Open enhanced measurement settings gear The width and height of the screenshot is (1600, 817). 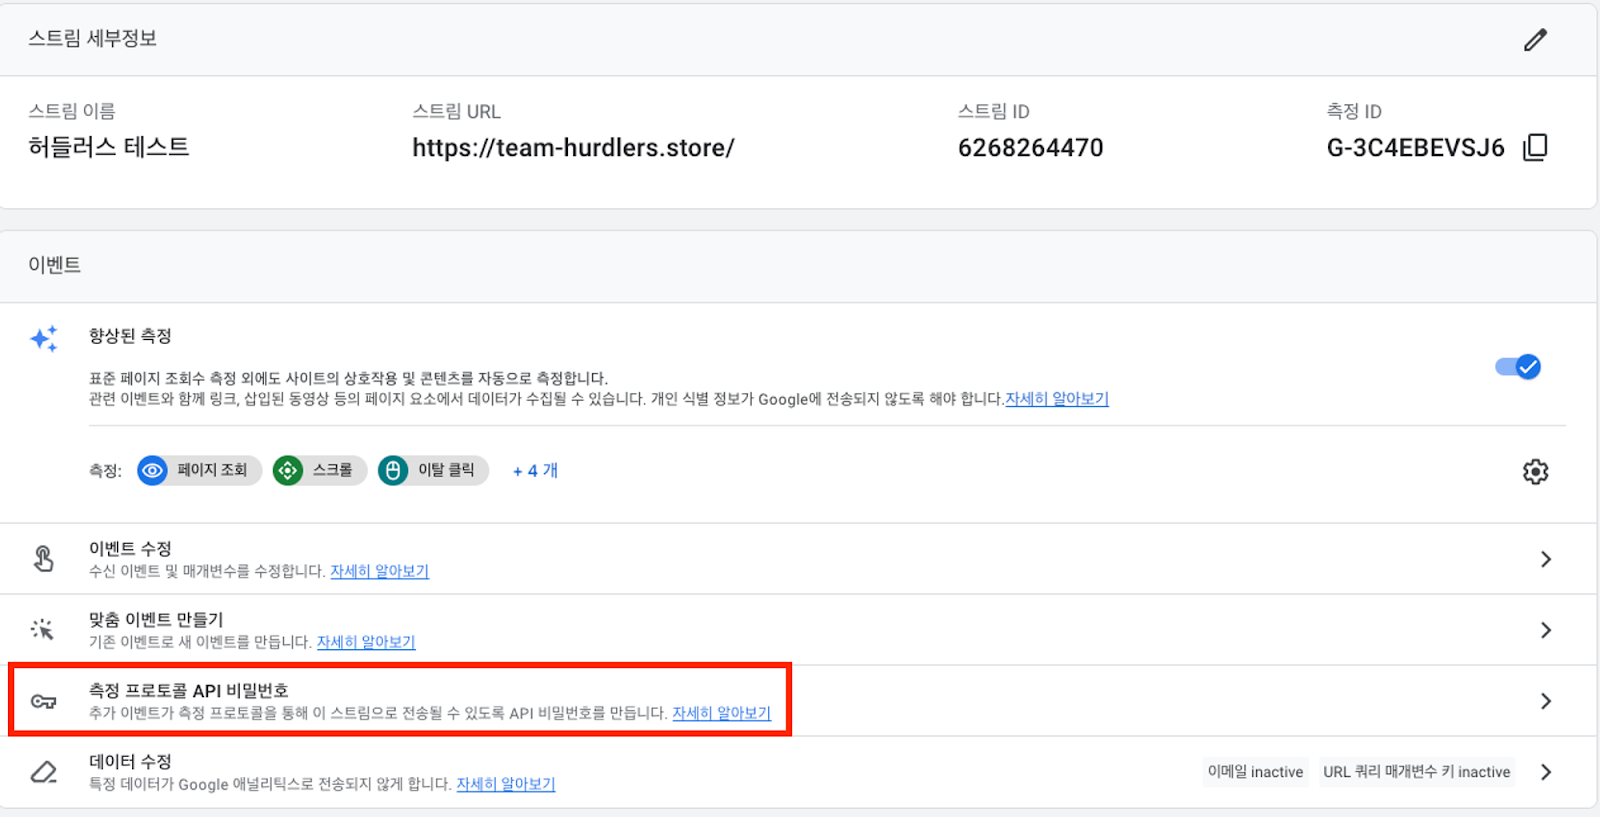tap(1535, 471)
